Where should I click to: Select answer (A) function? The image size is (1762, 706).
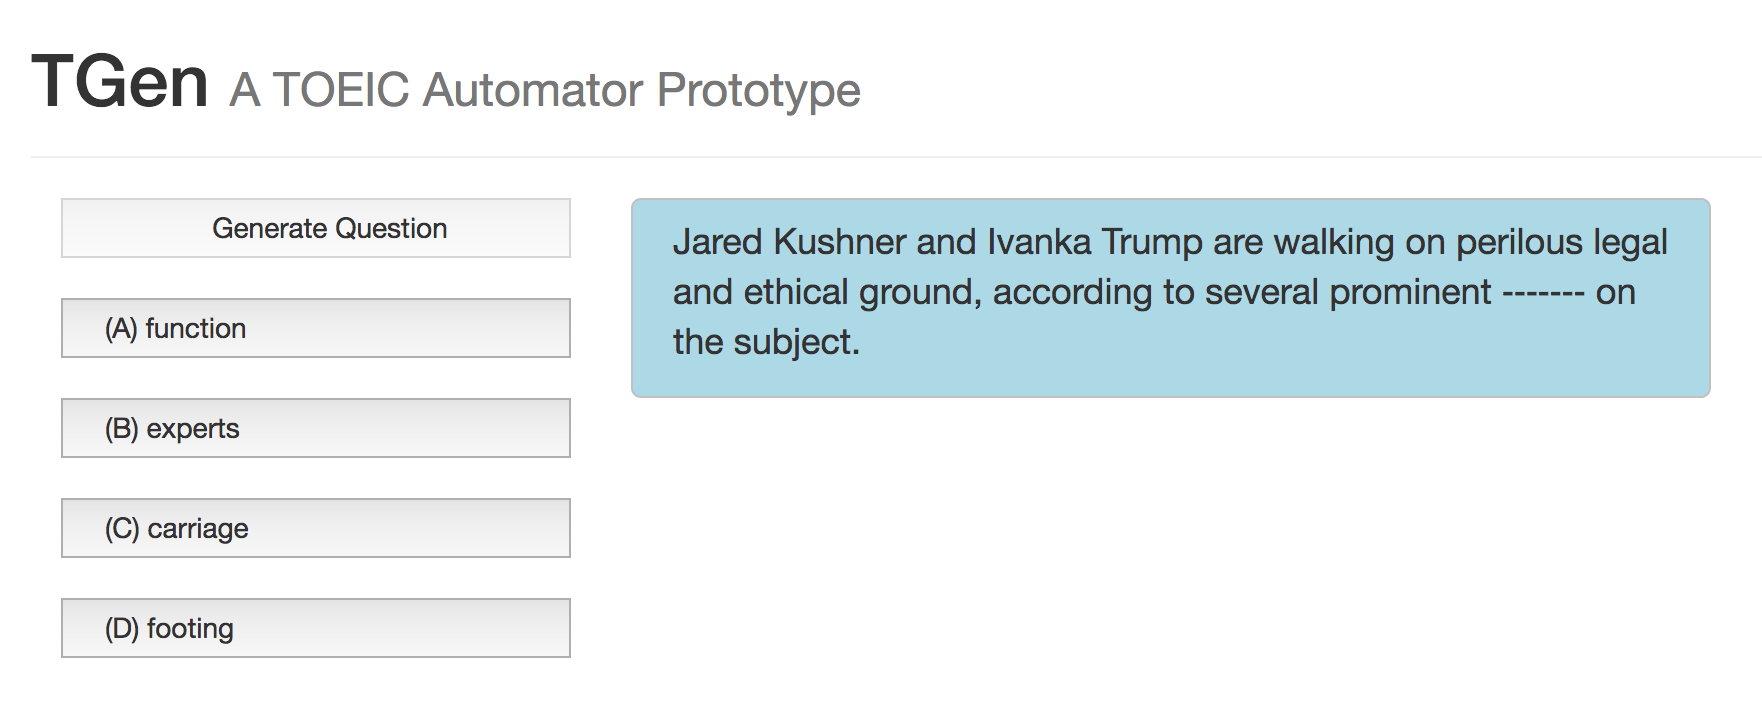click(316, 328)
